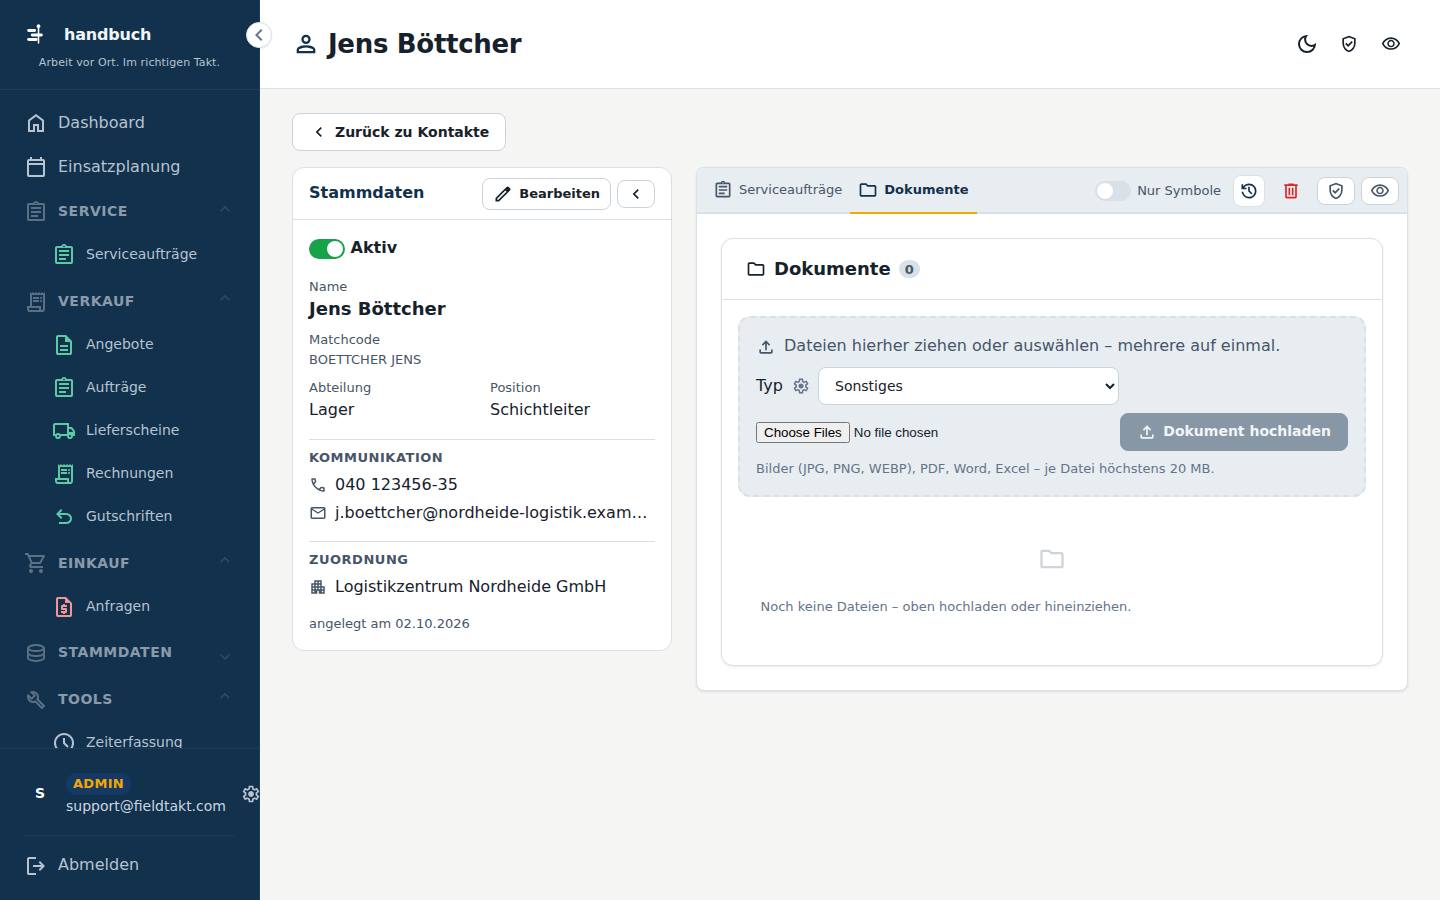Click shield icon in documents toolbar

1336,191
